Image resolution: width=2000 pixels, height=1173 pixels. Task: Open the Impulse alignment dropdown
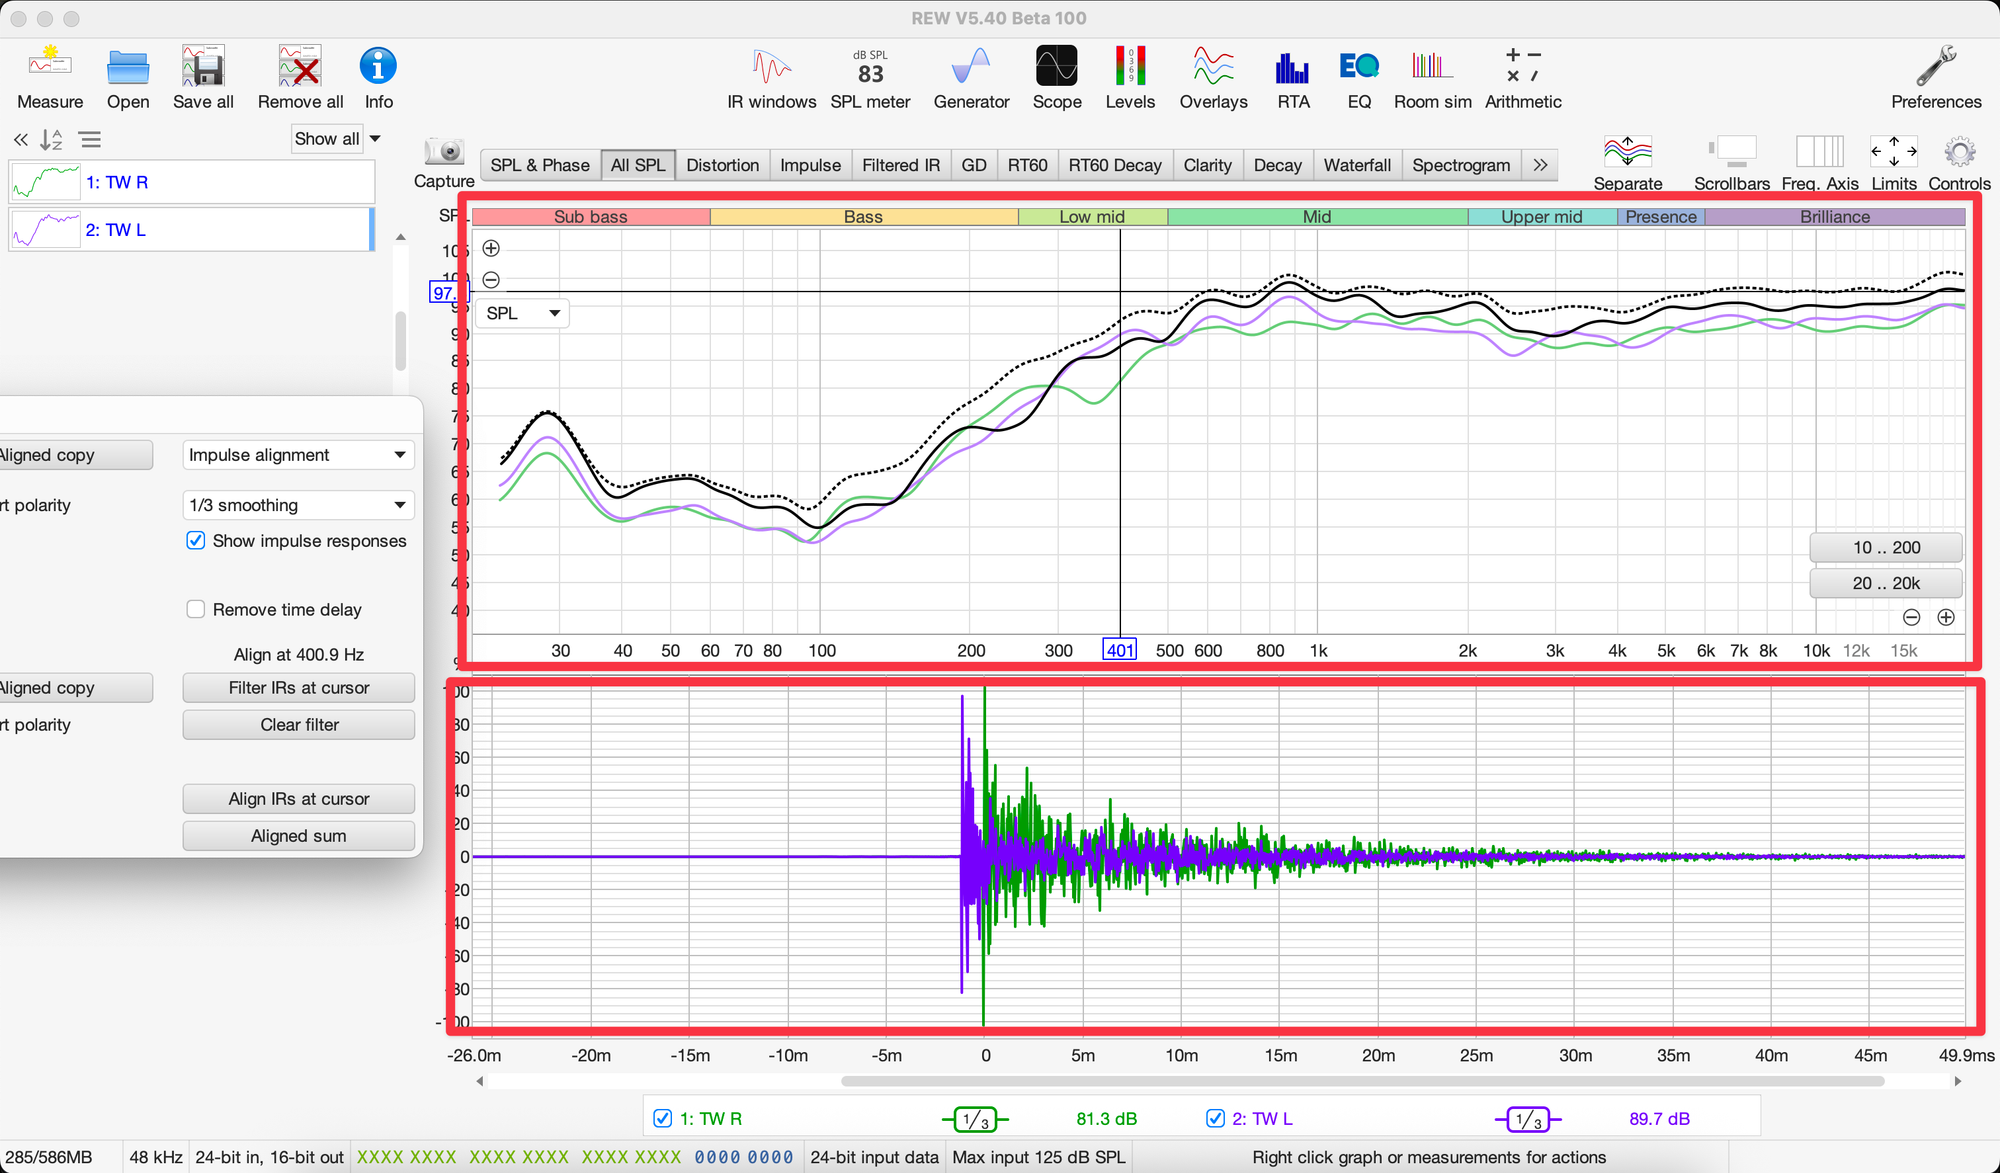pyautogui.click(x=298, y=455)
